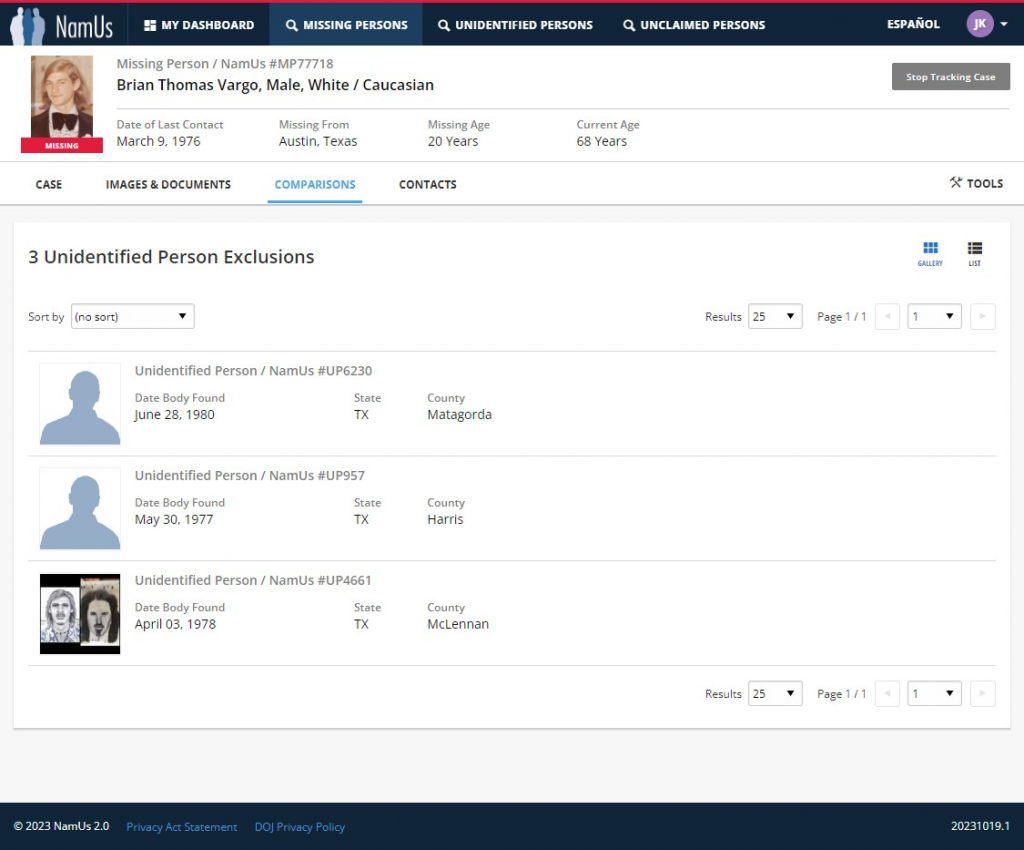Go to previous page using top arrow
This screenshot has width=1024, height=850.
click(x=887, y=317)
